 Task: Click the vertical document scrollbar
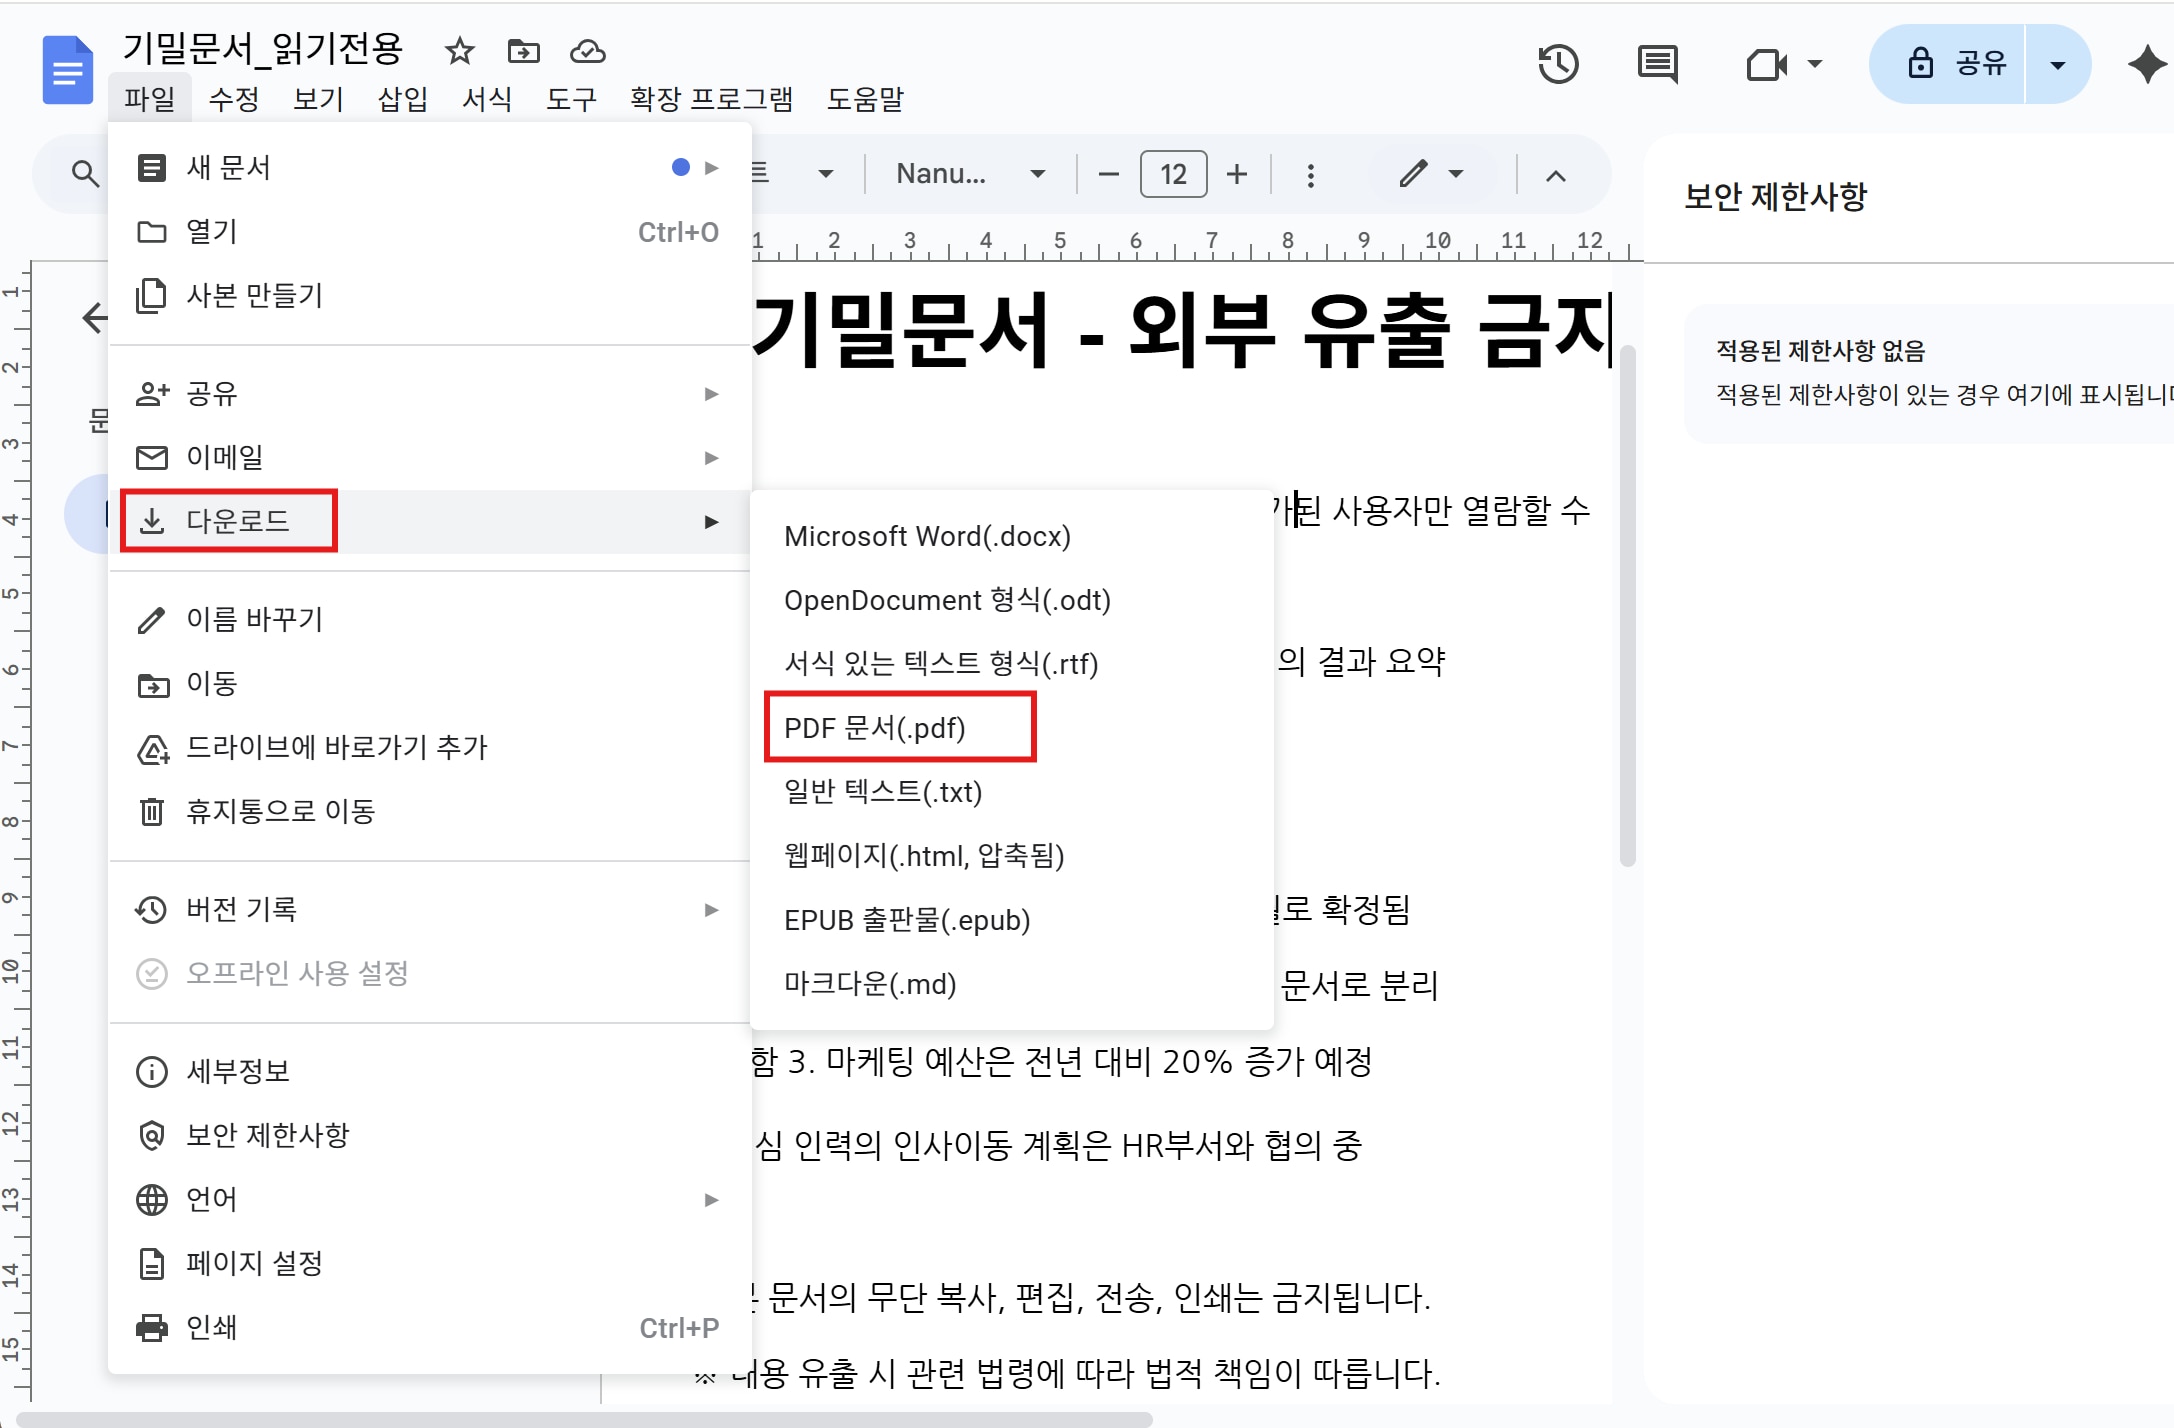1627,606
